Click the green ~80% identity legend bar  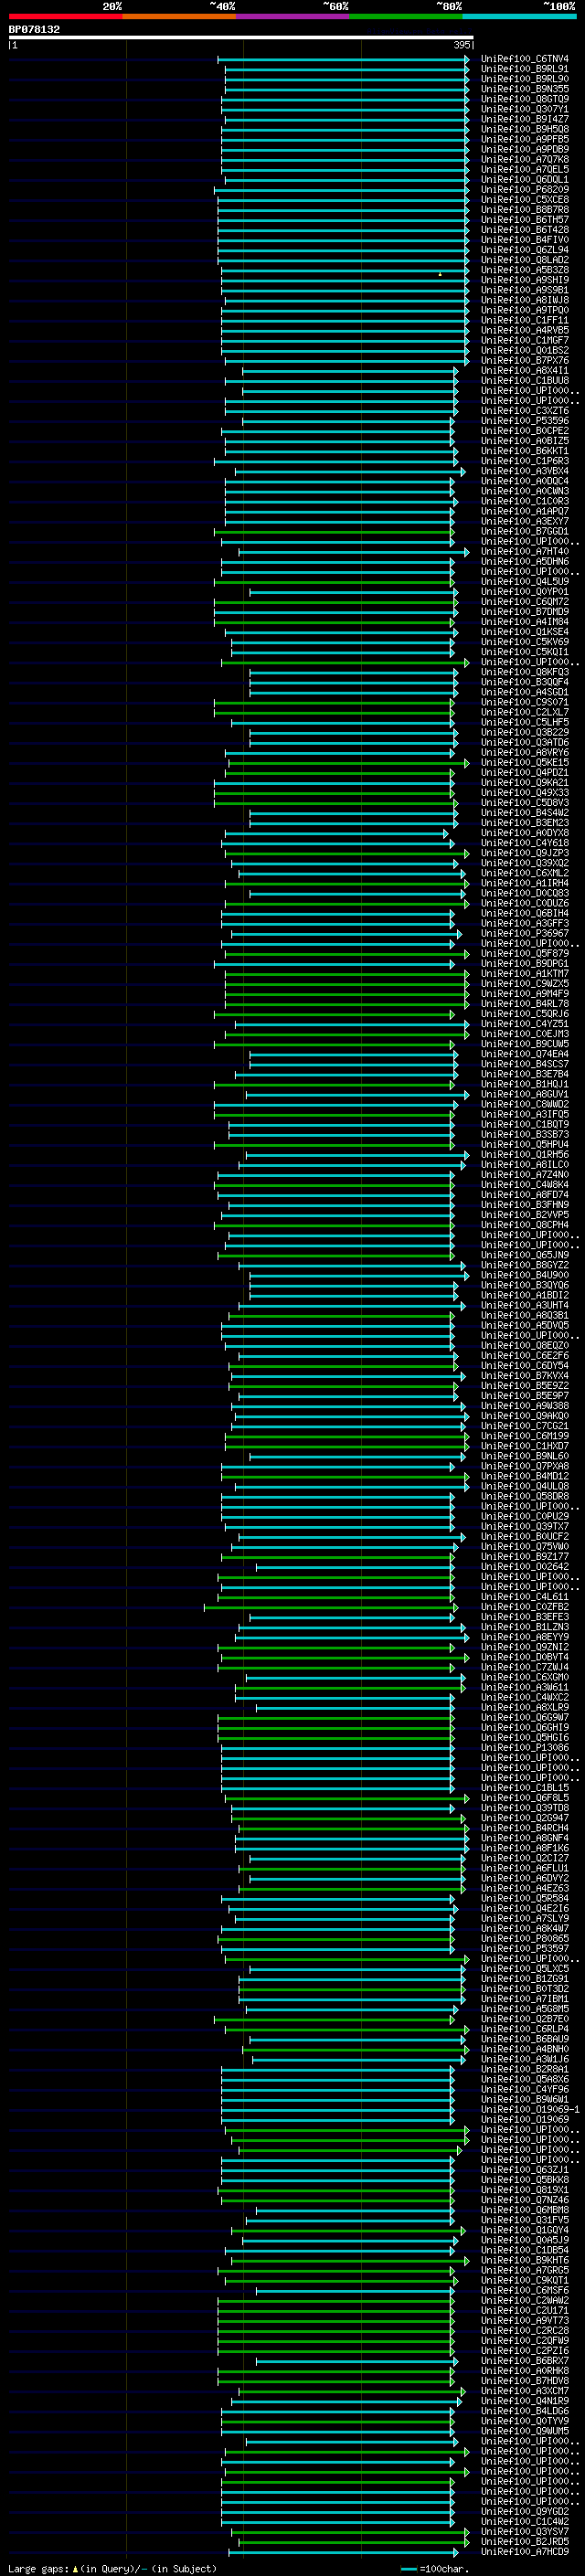[x=406, y=17]
